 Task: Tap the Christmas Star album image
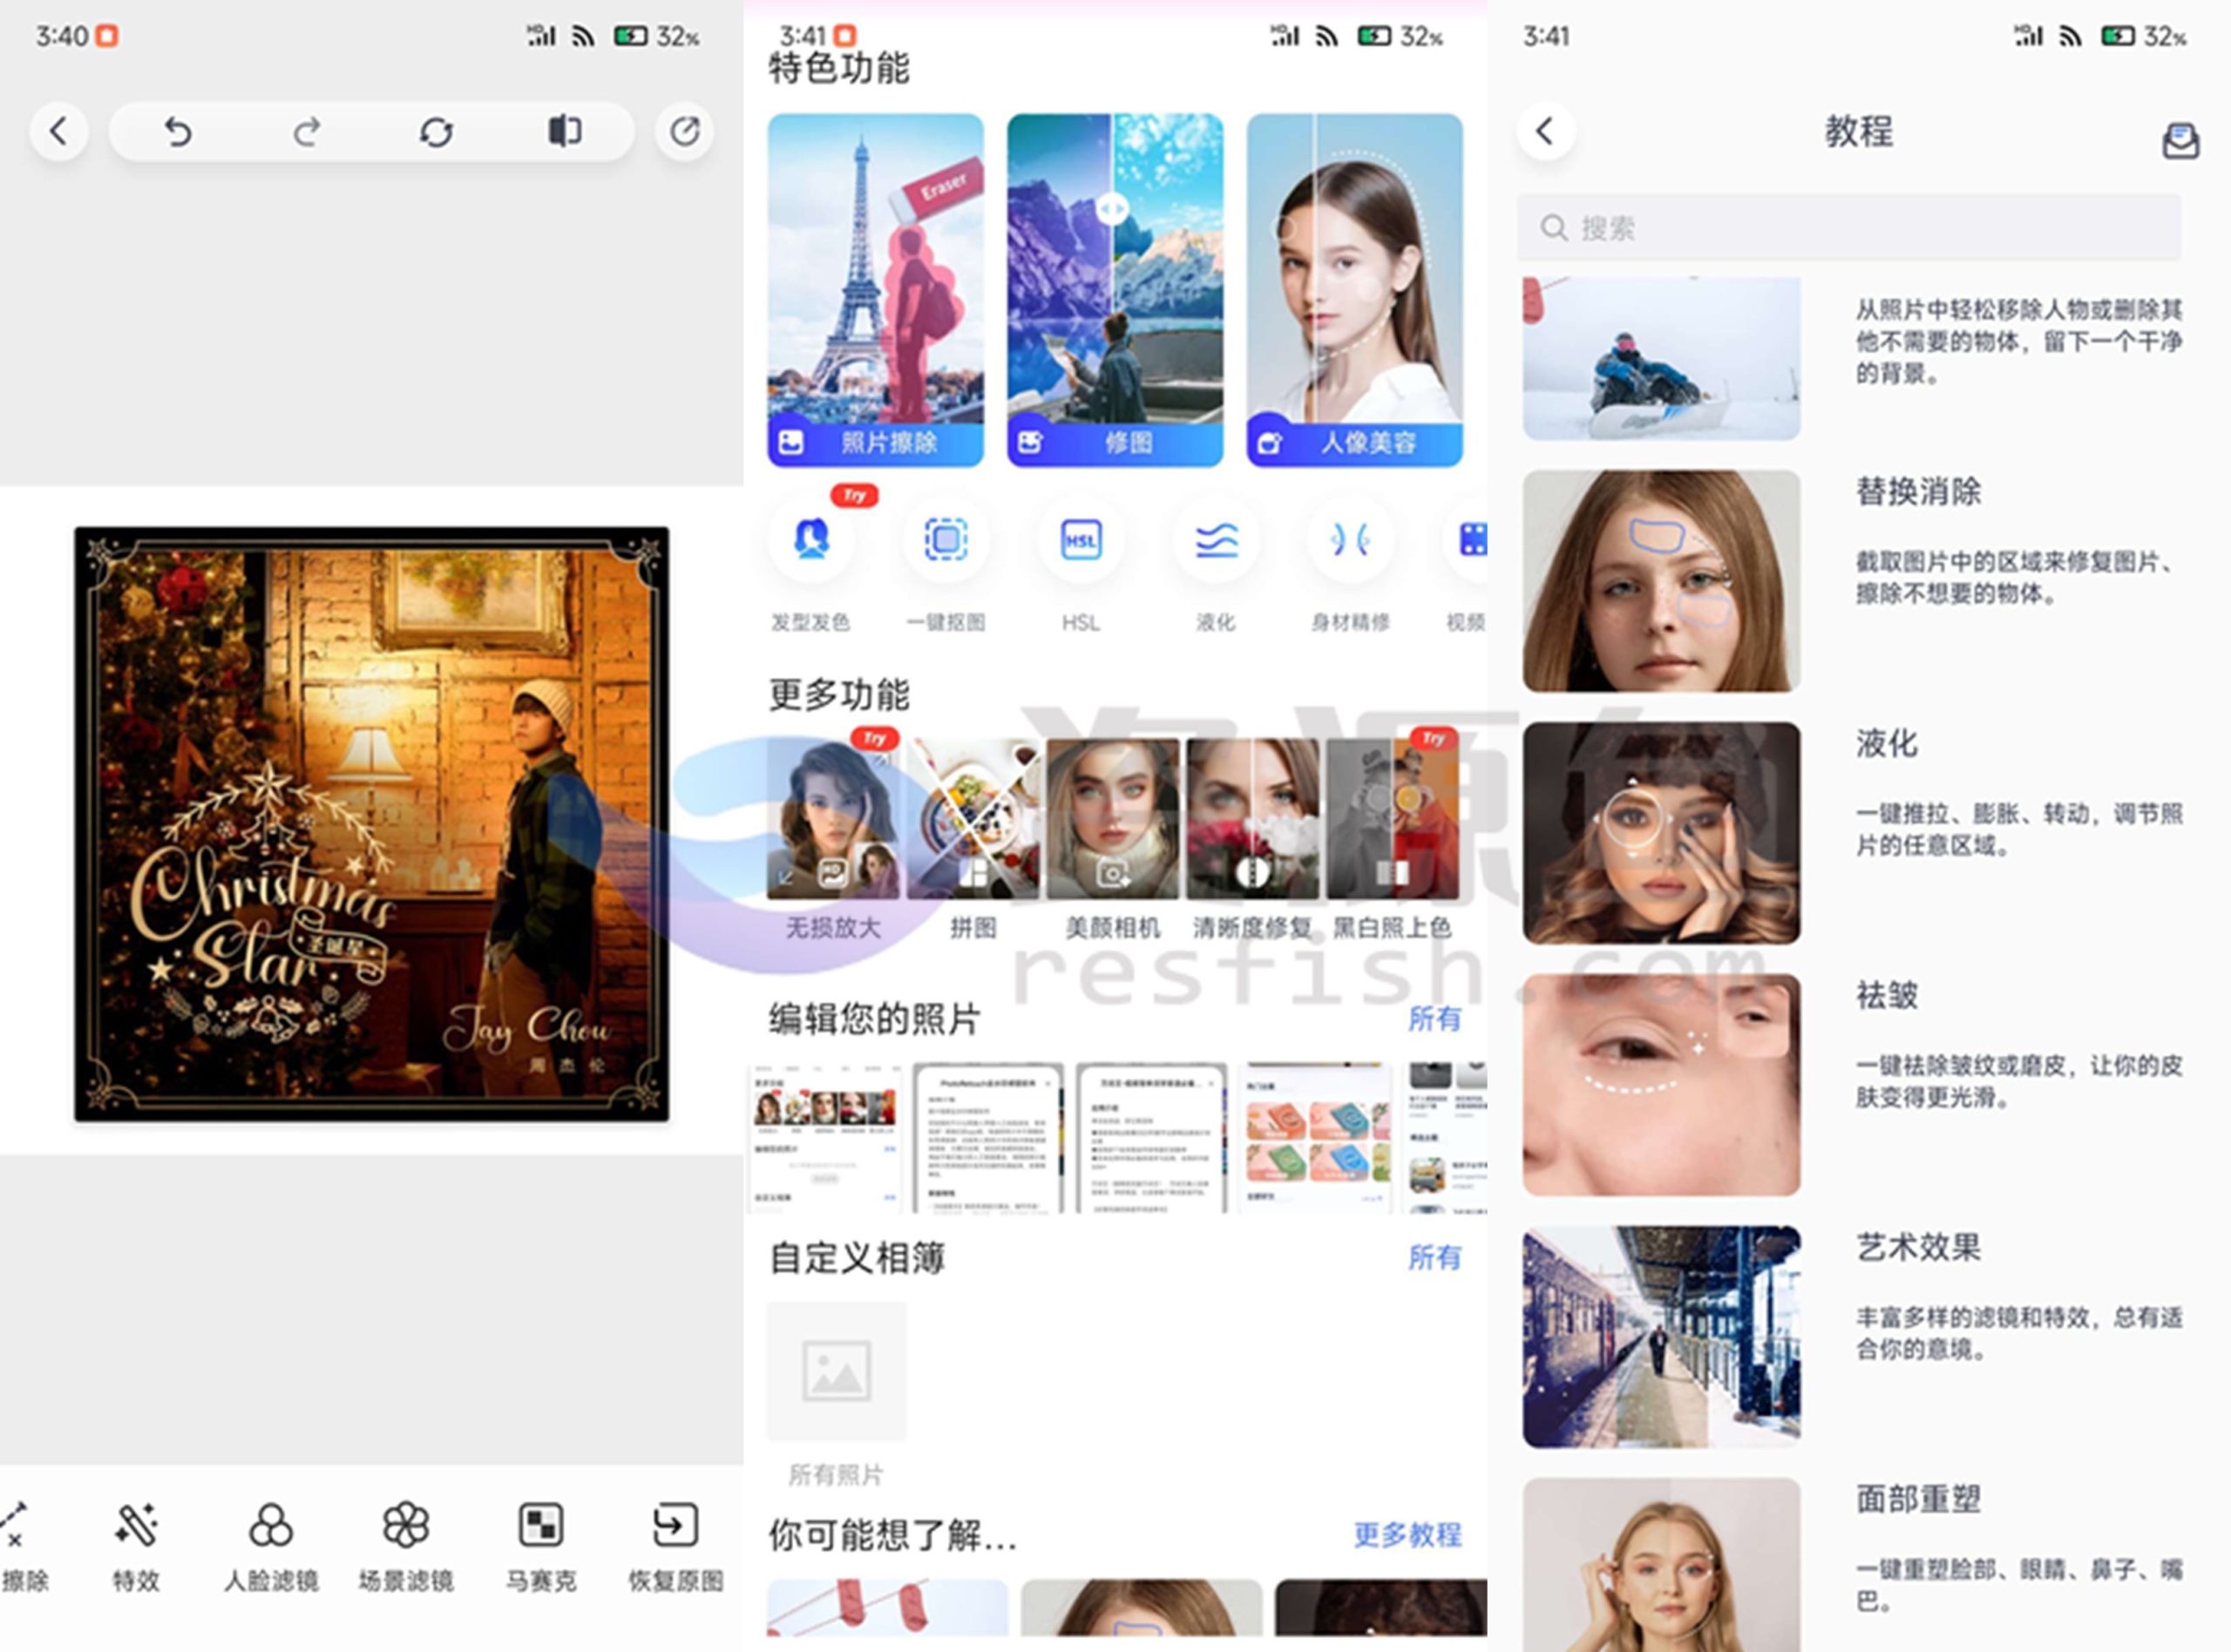[x=372, y=823]
